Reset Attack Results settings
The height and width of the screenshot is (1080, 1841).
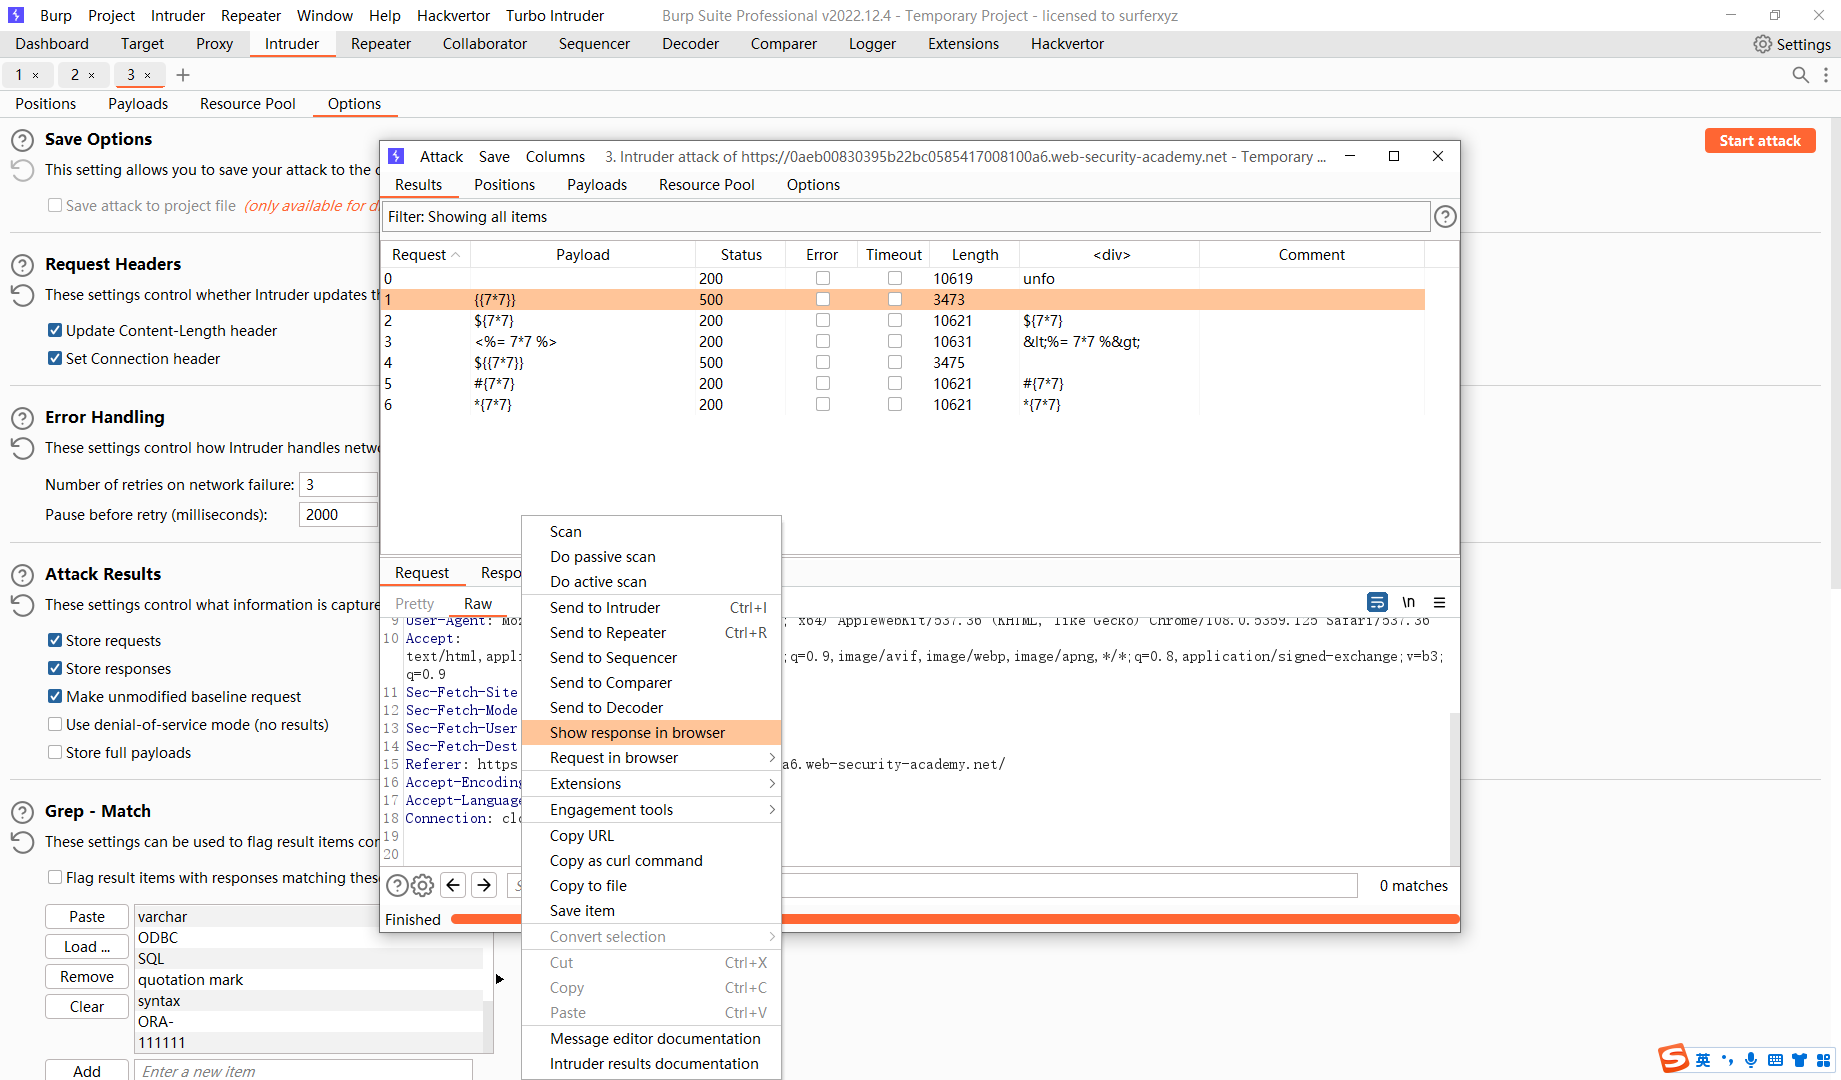pyautogui.click(x=22, y=606)
